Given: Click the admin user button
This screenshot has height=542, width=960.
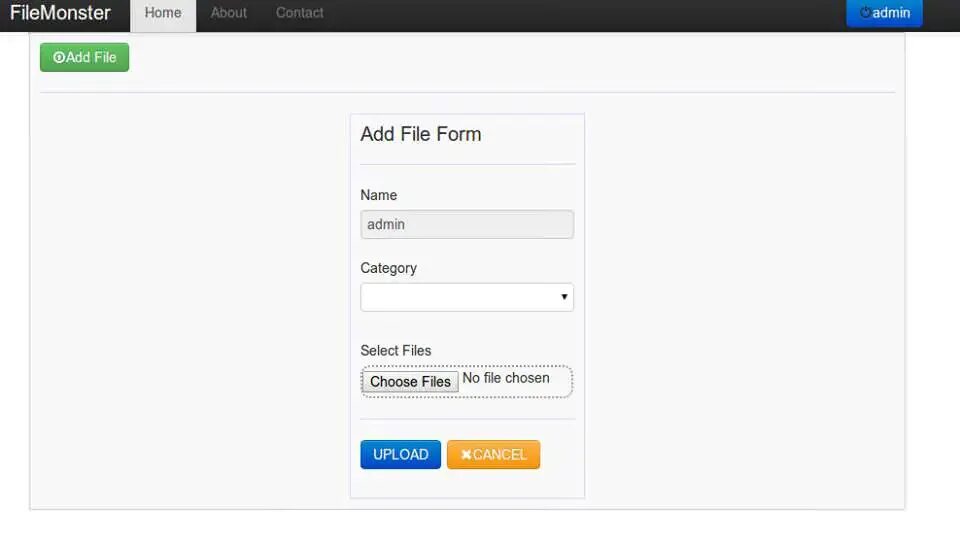Looking at the screenshot, I should coord(884,13).
